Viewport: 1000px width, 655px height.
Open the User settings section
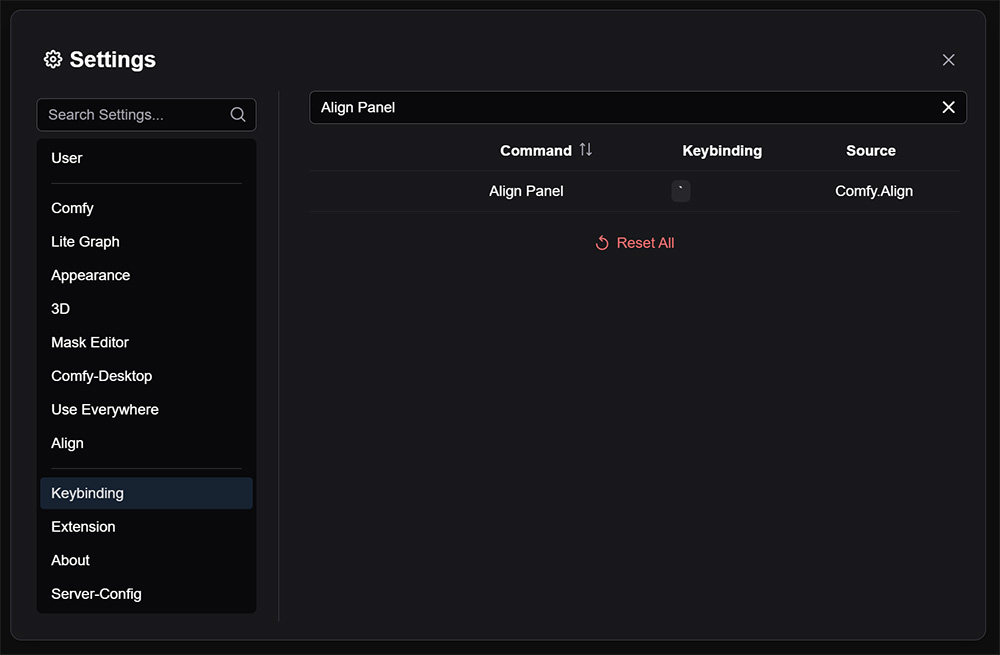(x=66, y=158)
